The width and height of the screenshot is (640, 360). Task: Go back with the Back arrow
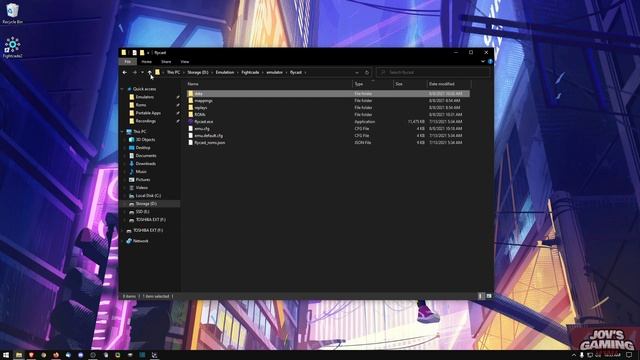coord(124,73)
